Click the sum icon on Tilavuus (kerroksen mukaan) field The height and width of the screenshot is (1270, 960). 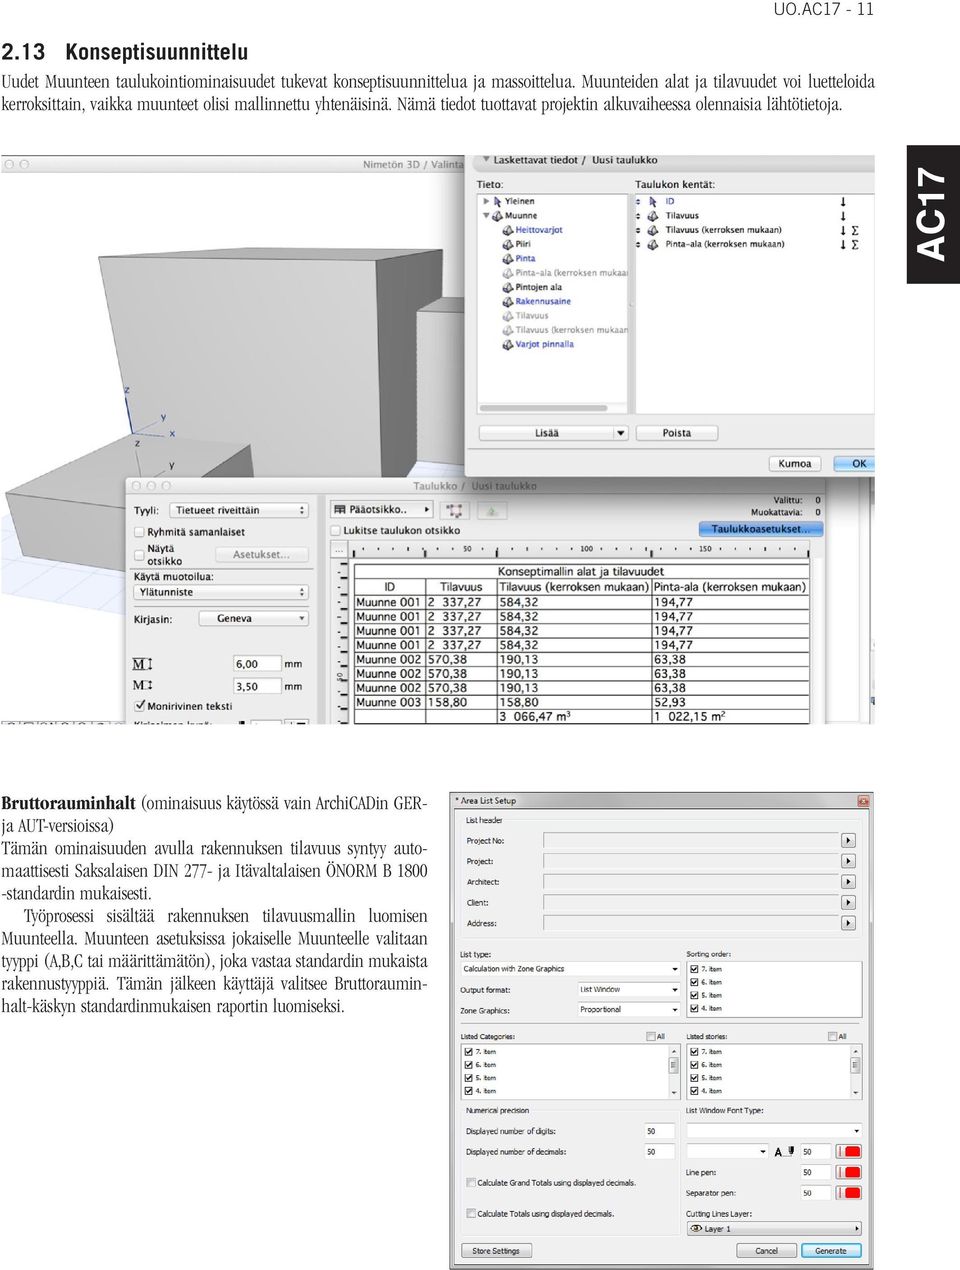855,230
